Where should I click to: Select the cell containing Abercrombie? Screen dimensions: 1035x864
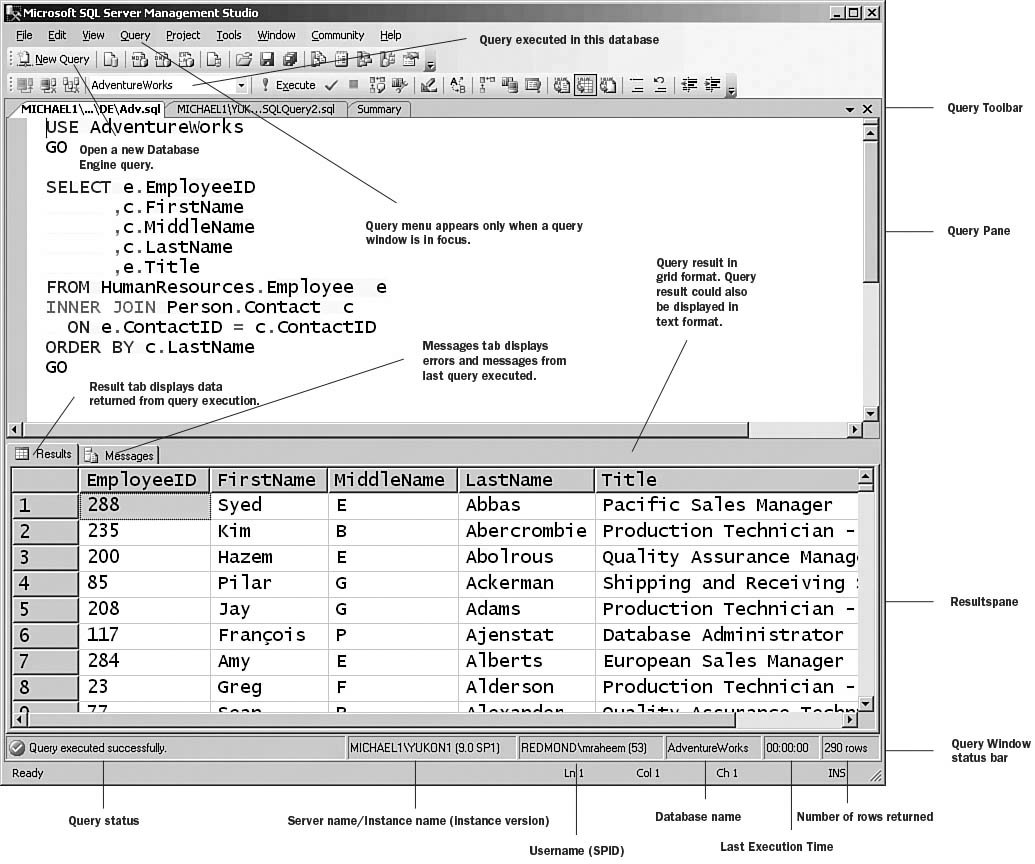tap(526, 531)
